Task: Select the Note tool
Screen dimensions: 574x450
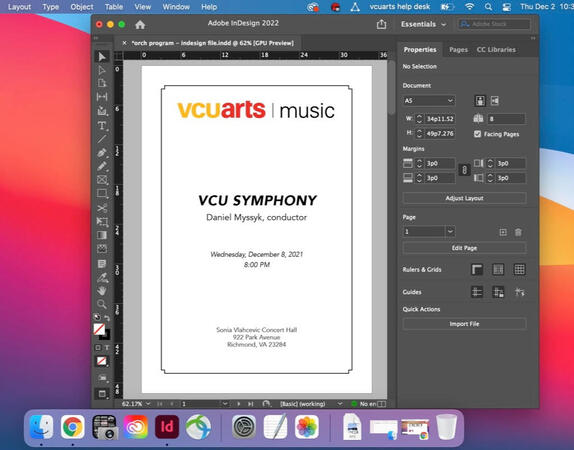Action: click(102, 264)
